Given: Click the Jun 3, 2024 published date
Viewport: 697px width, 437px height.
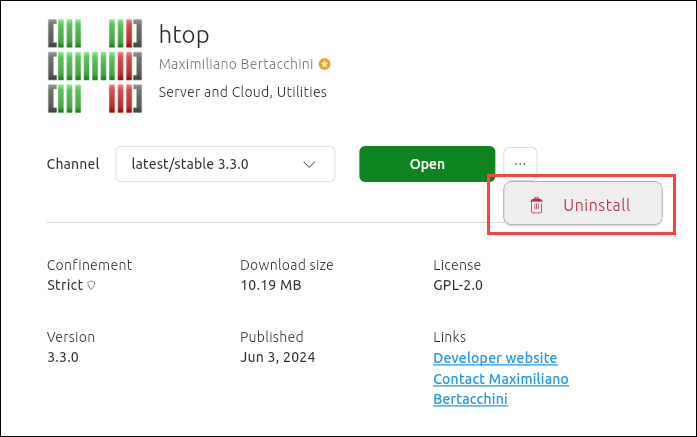Looking at the screenshot, I should click(277, 357).
